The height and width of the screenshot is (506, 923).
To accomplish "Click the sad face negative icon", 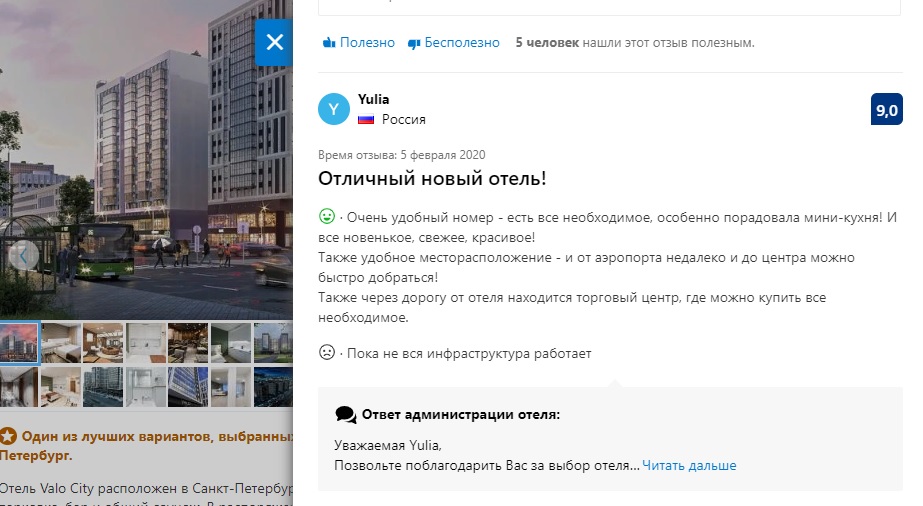I will [x=327, y=352].
